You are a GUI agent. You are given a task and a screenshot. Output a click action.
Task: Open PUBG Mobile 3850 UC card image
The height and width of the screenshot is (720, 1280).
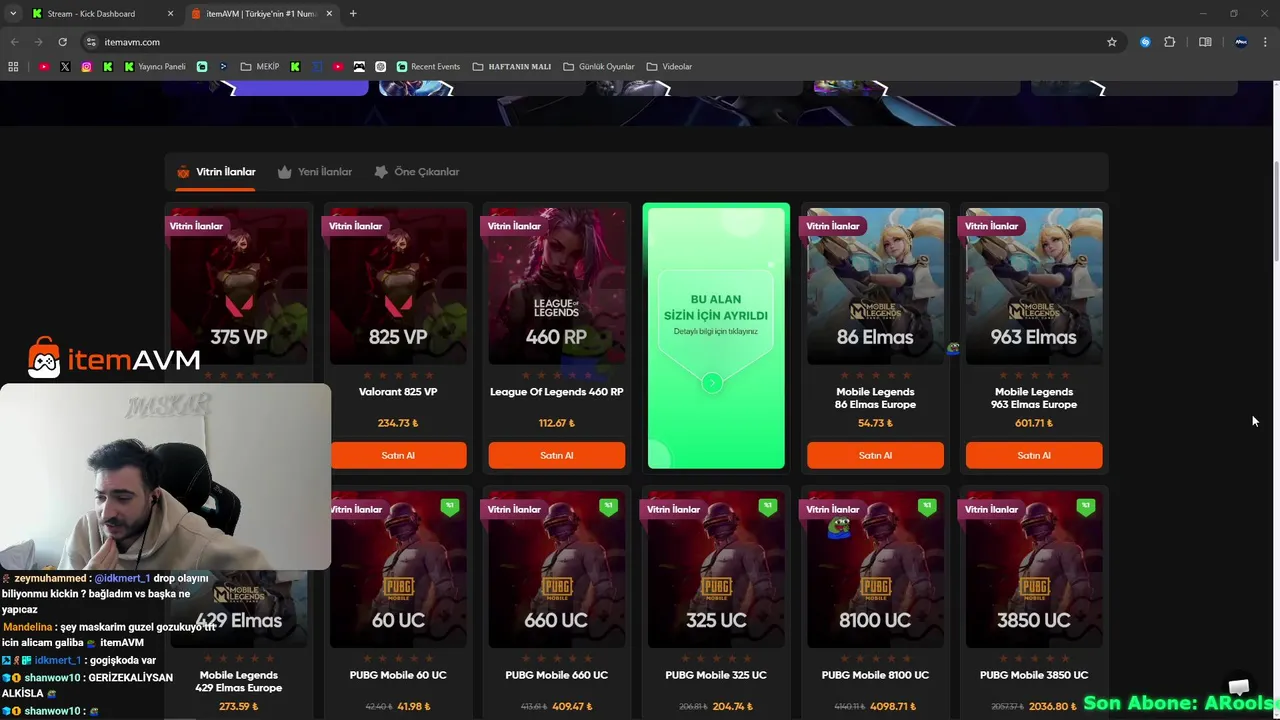click(1034, 570)
